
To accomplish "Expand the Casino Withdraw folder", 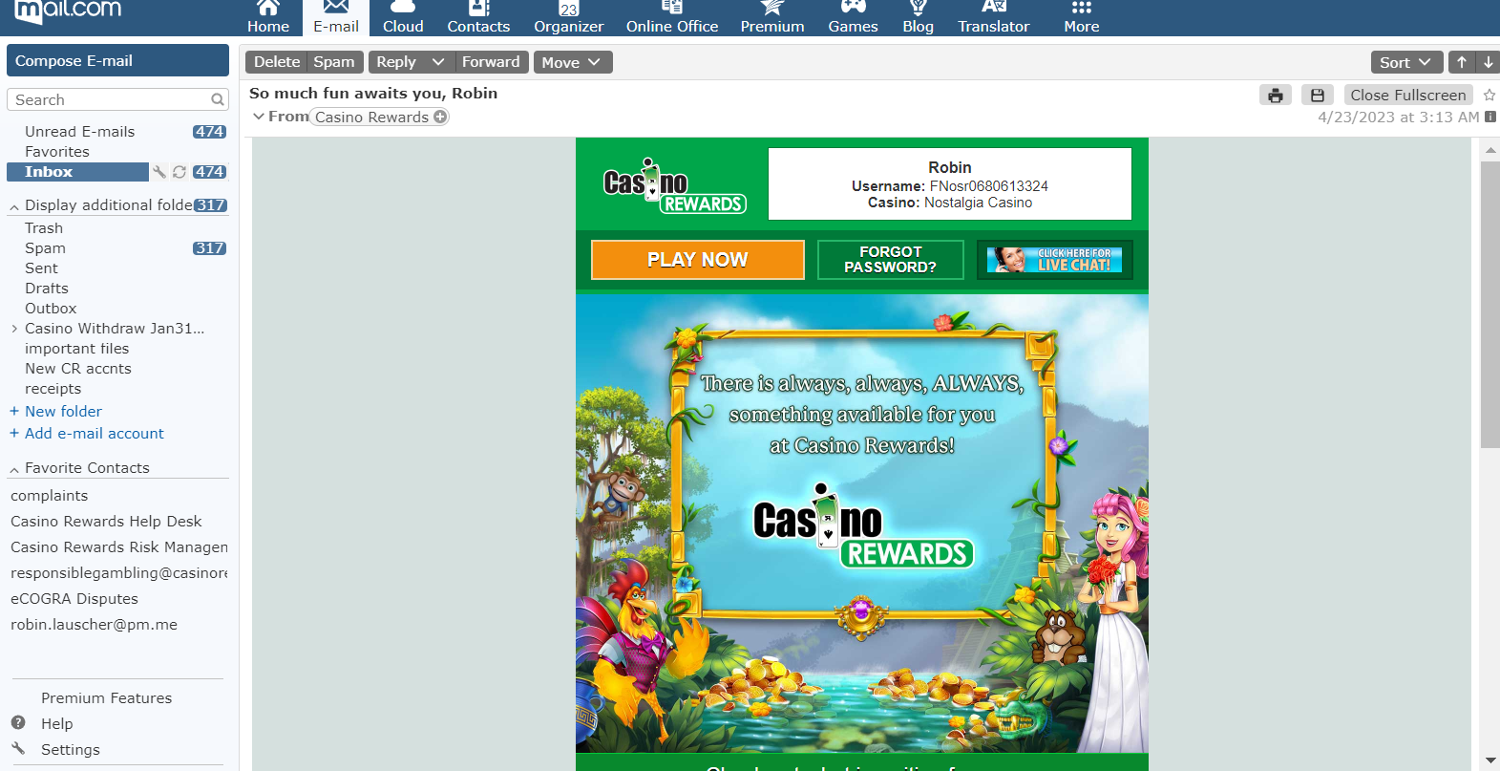I will pos(14,329).
